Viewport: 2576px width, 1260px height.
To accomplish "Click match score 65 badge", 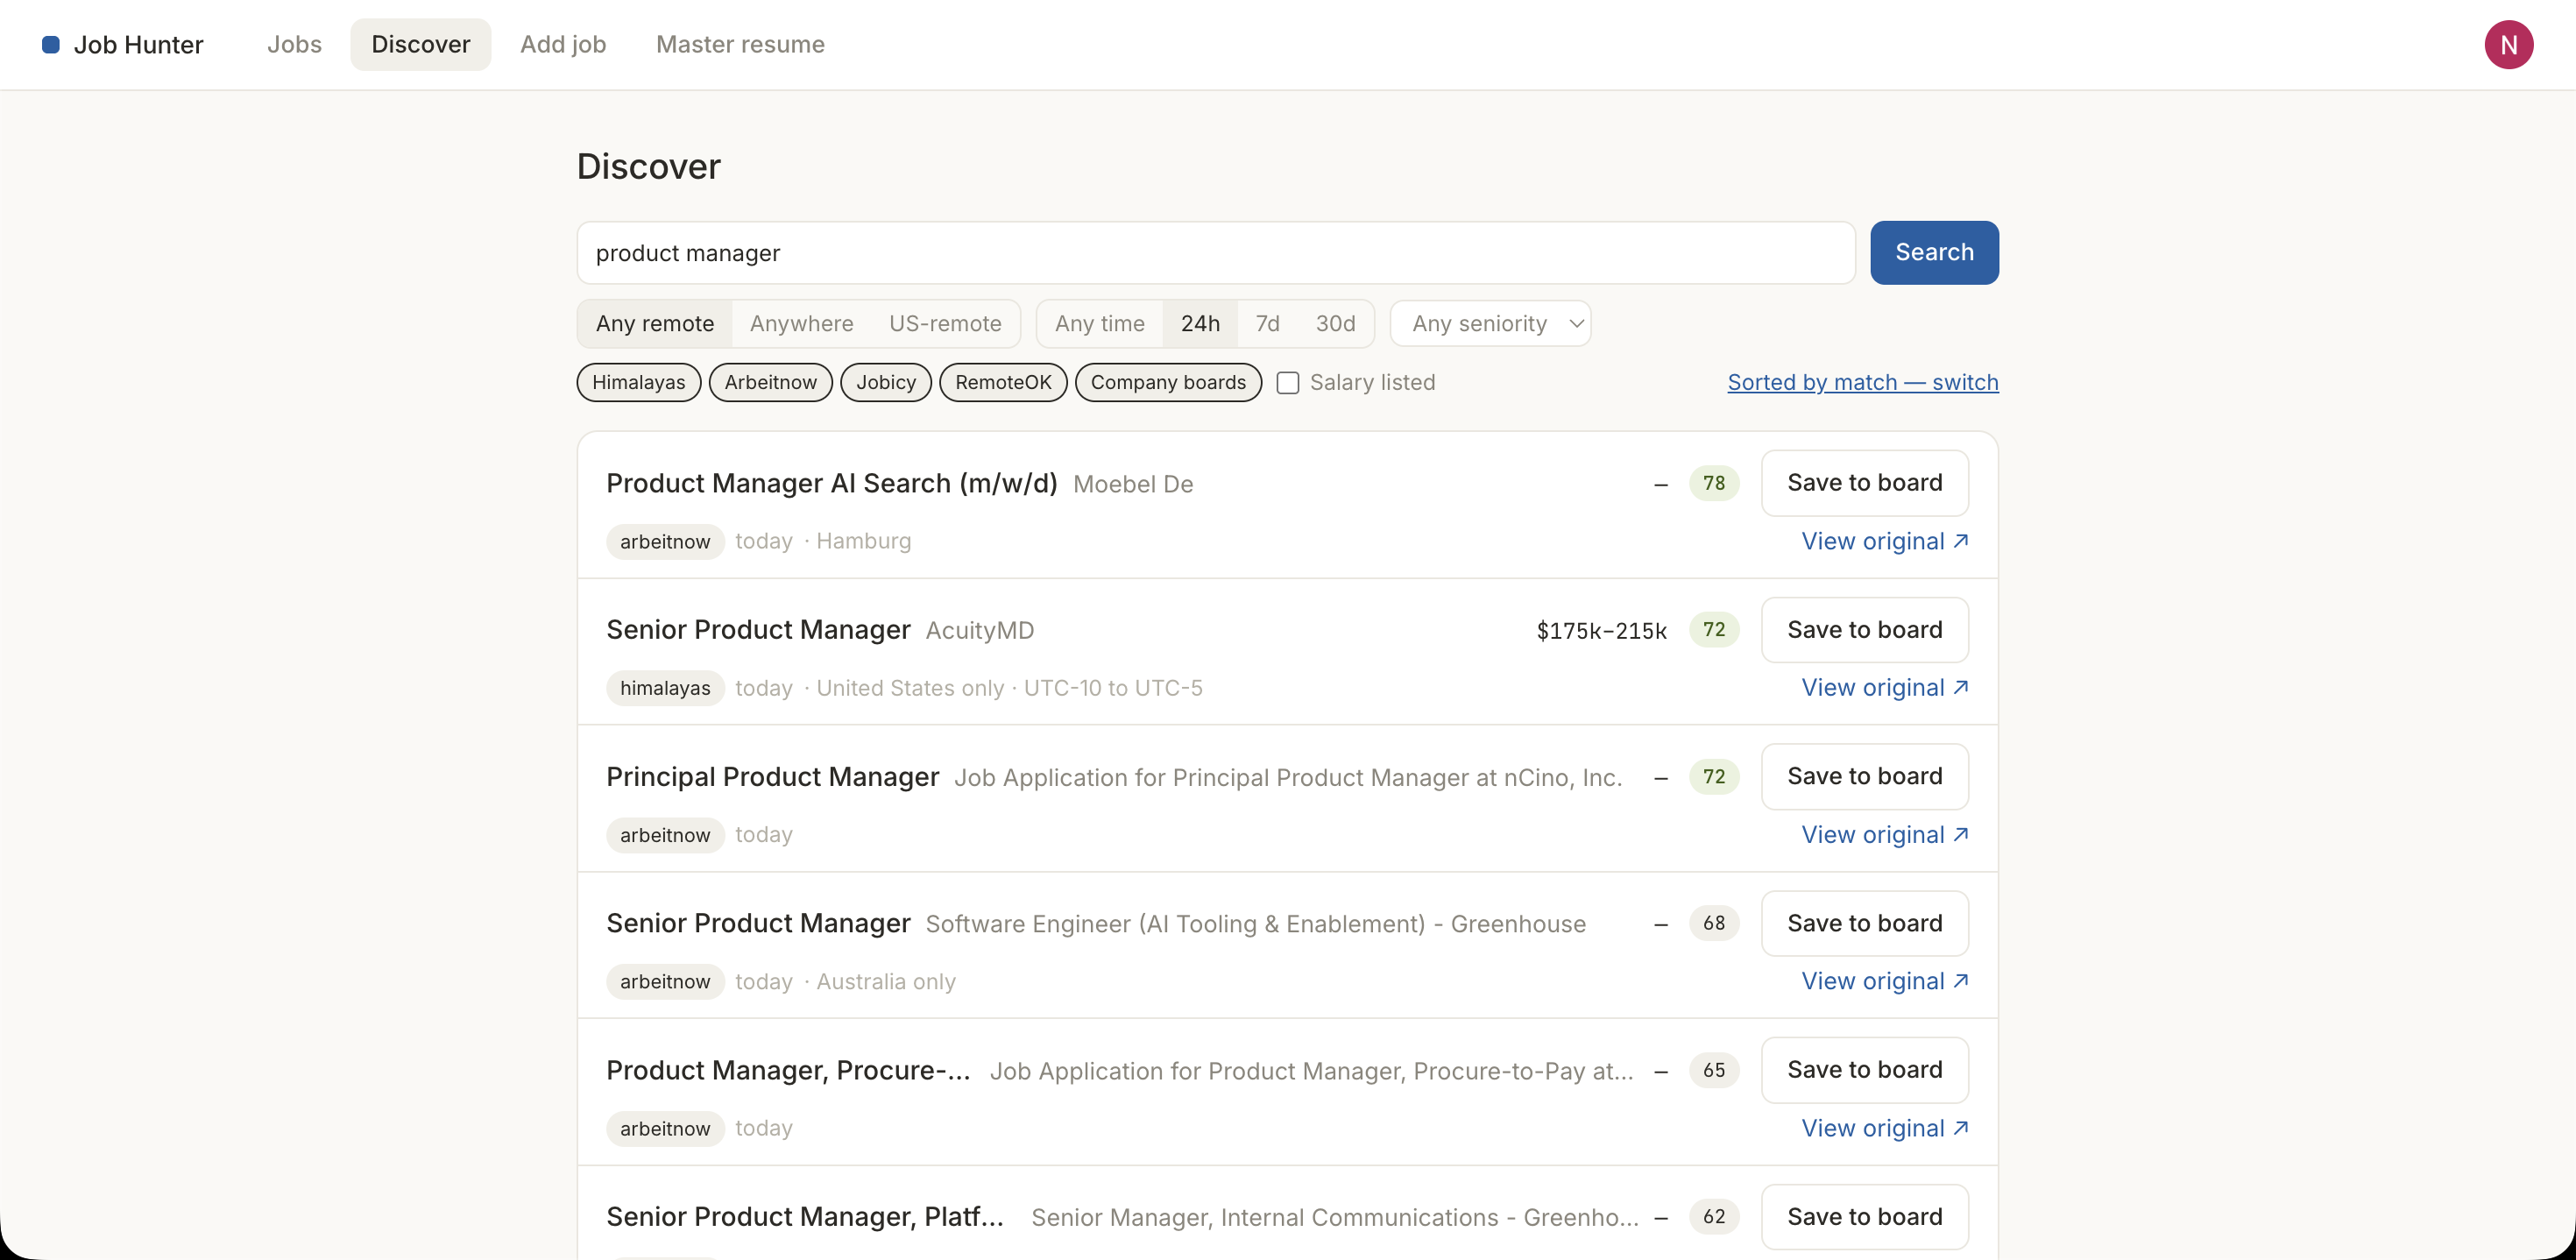I will click(x=1713, y=1070).
